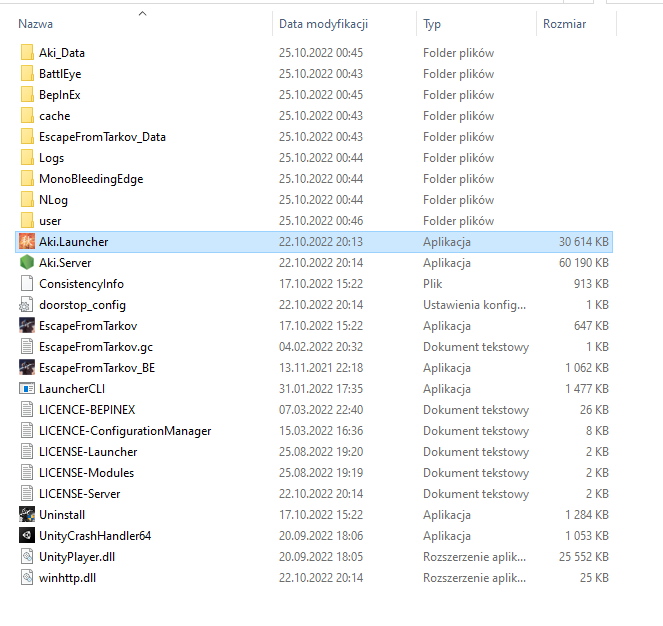Click the EscapeFromTarkov_BE file name

point(97,368)
